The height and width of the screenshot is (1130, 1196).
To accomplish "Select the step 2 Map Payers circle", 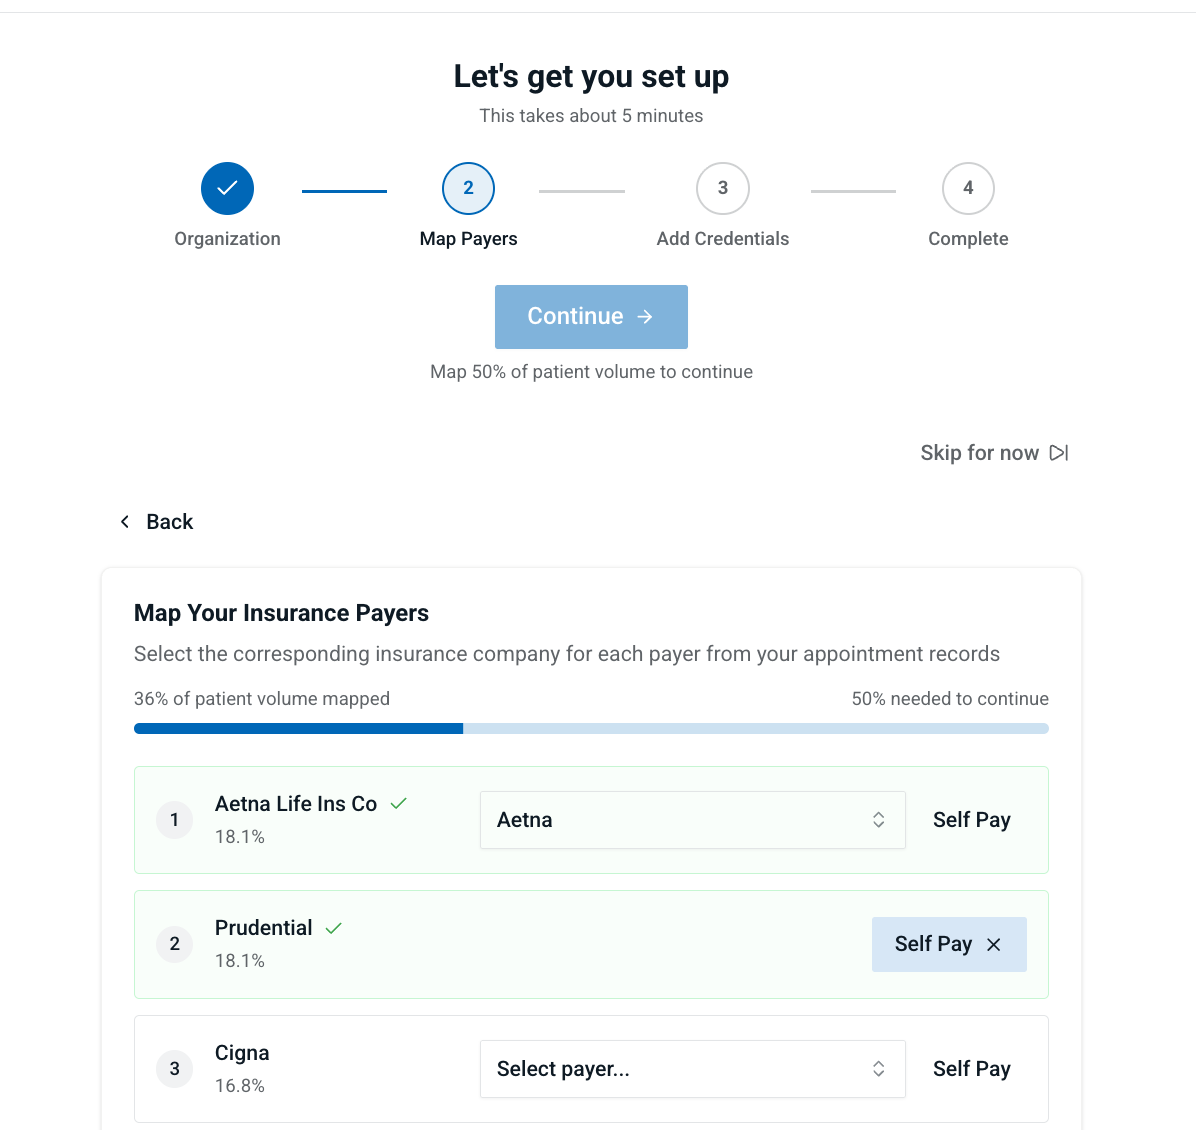I will pos(468,188).
